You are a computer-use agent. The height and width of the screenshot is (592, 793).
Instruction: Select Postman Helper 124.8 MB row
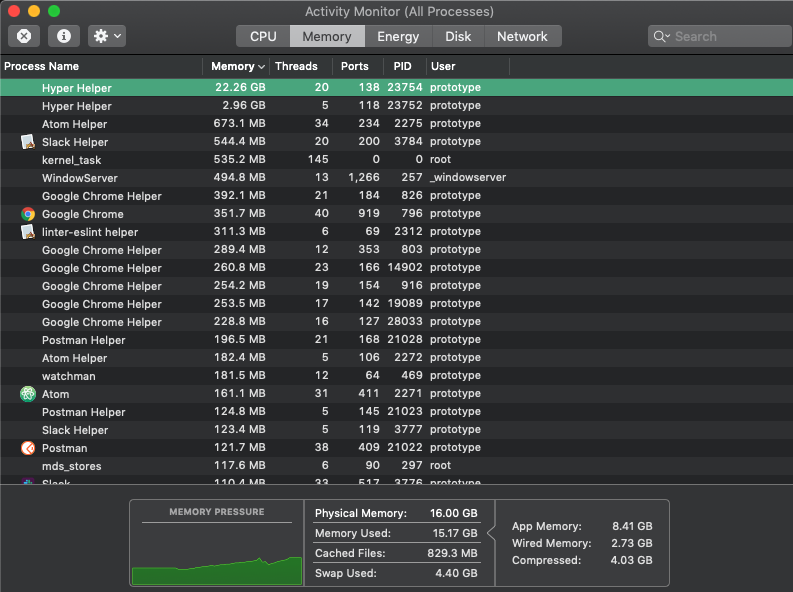coord(396,412)
